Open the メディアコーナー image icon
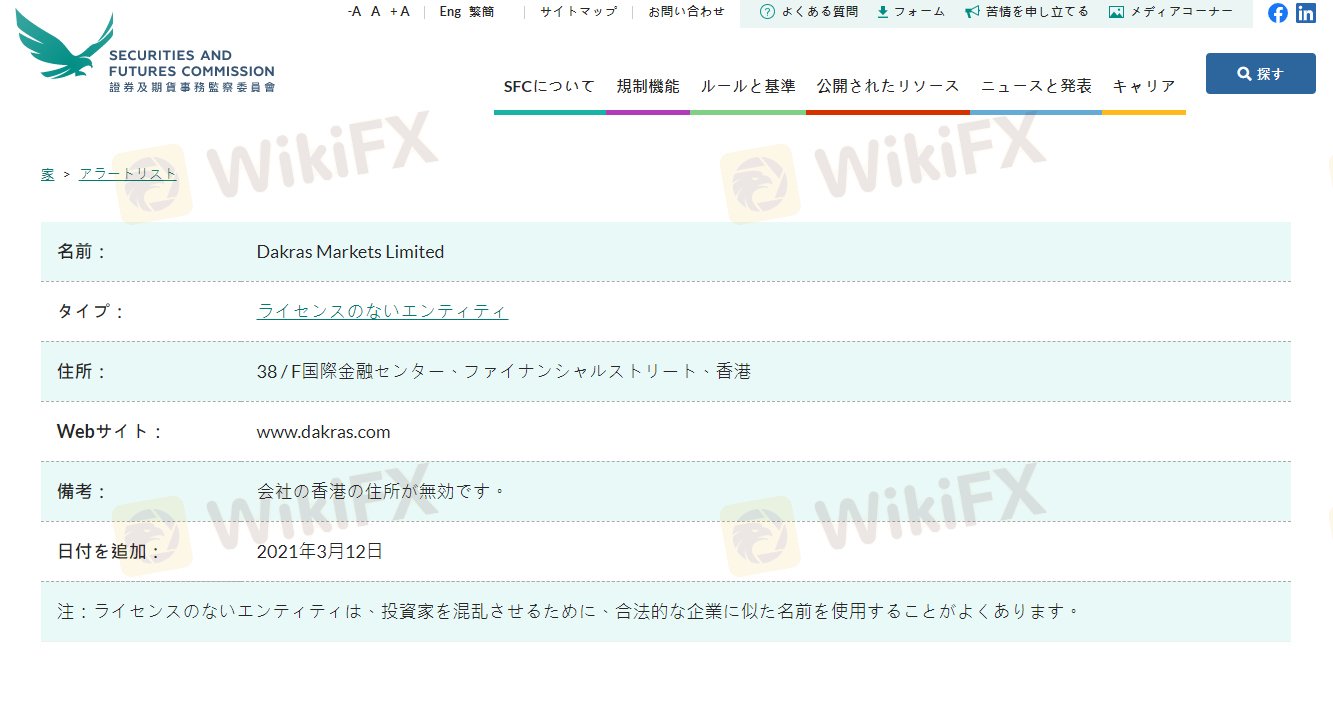This screenshot has height=727, width=1333. pyautogui.click(x=1116, y=12)
